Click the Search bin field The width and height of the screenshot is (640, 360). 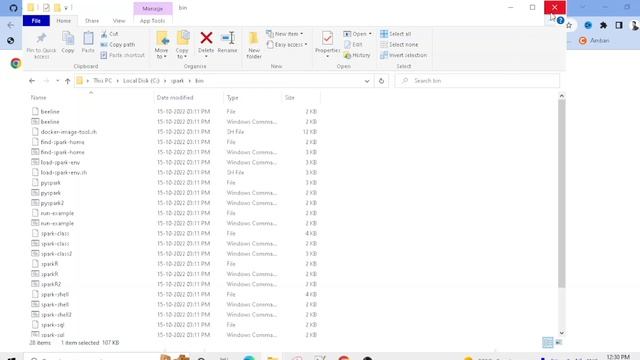coord(477,81)
